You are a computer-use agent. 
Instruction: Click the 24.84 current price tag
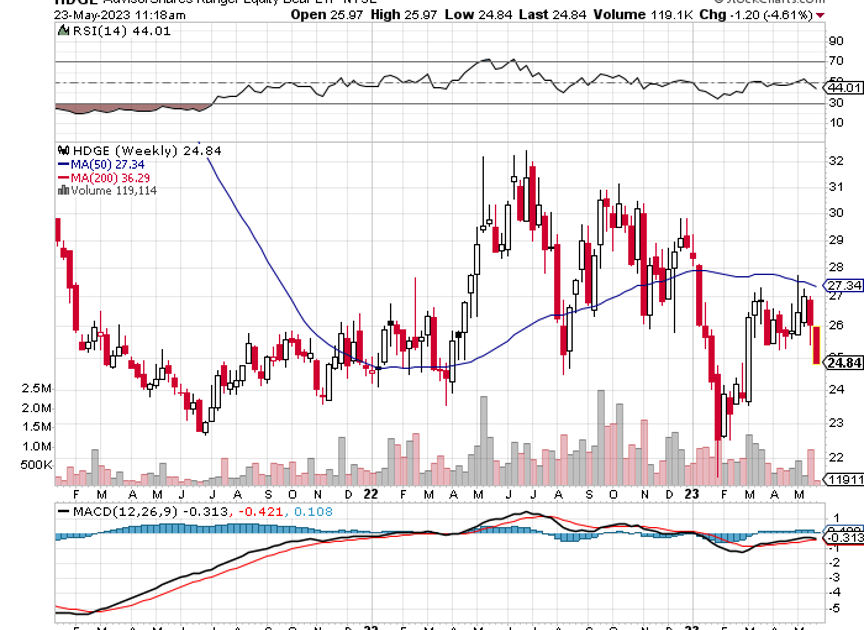click(844, 363)
